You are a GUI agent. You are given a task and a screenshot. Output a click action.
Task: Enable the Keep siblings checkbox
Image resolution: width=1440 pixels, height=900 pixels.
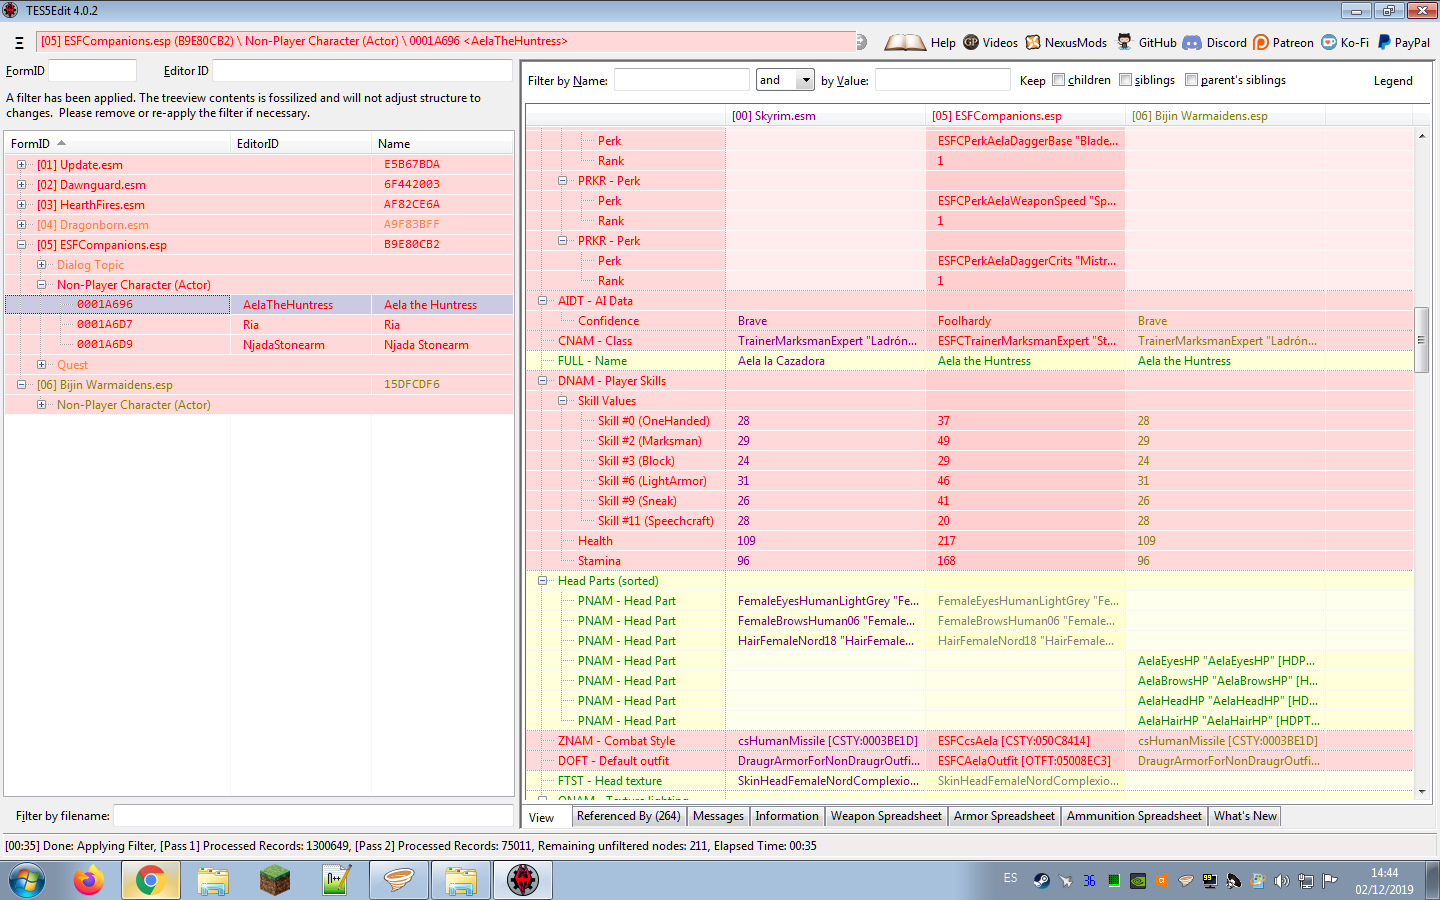coord(1125,80)
